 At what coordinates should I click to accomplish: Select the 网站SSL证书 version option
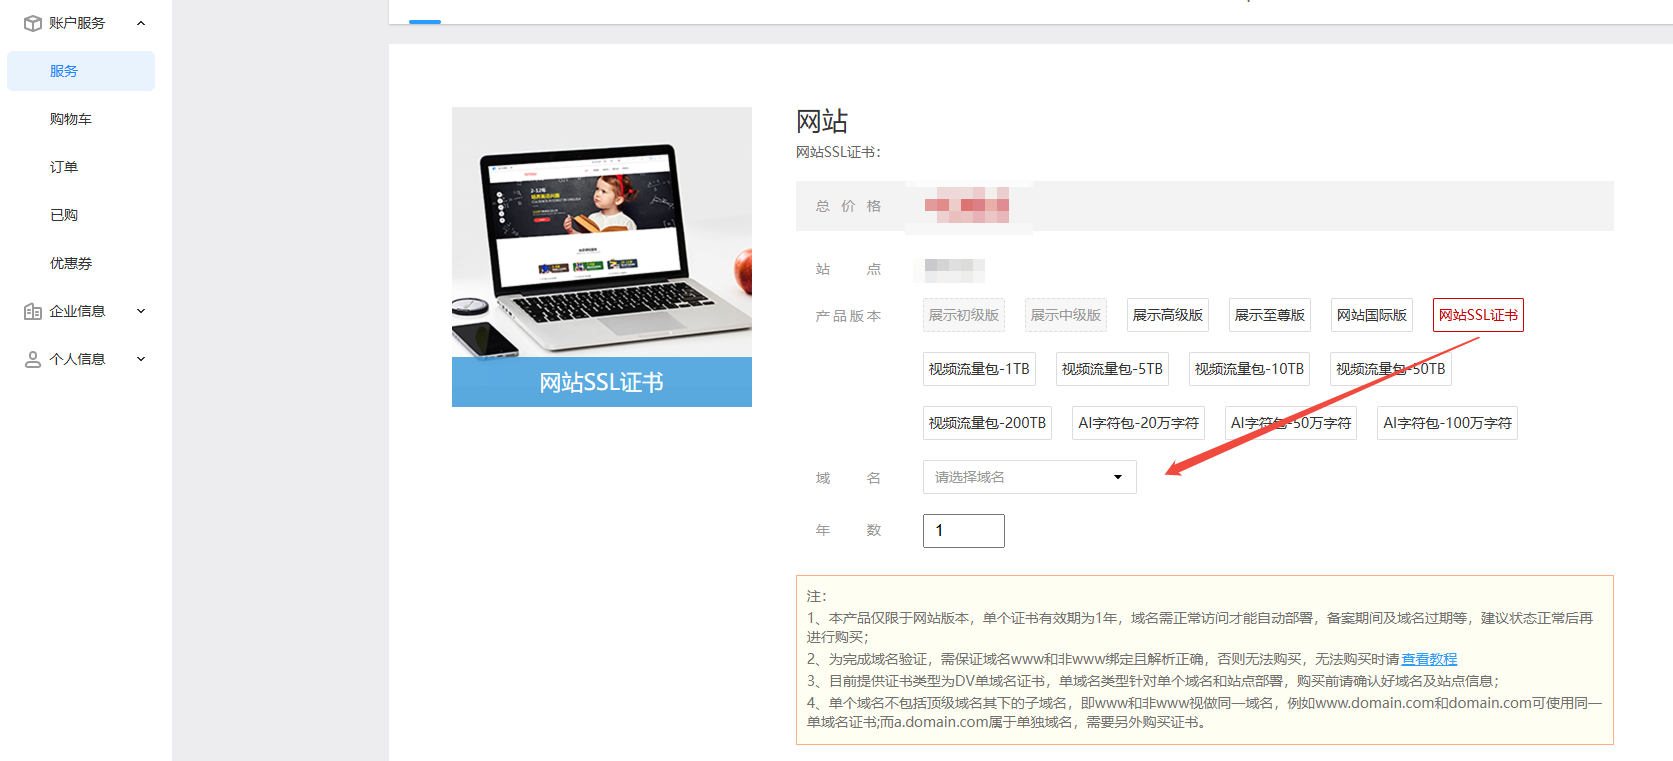[1478, 315]
